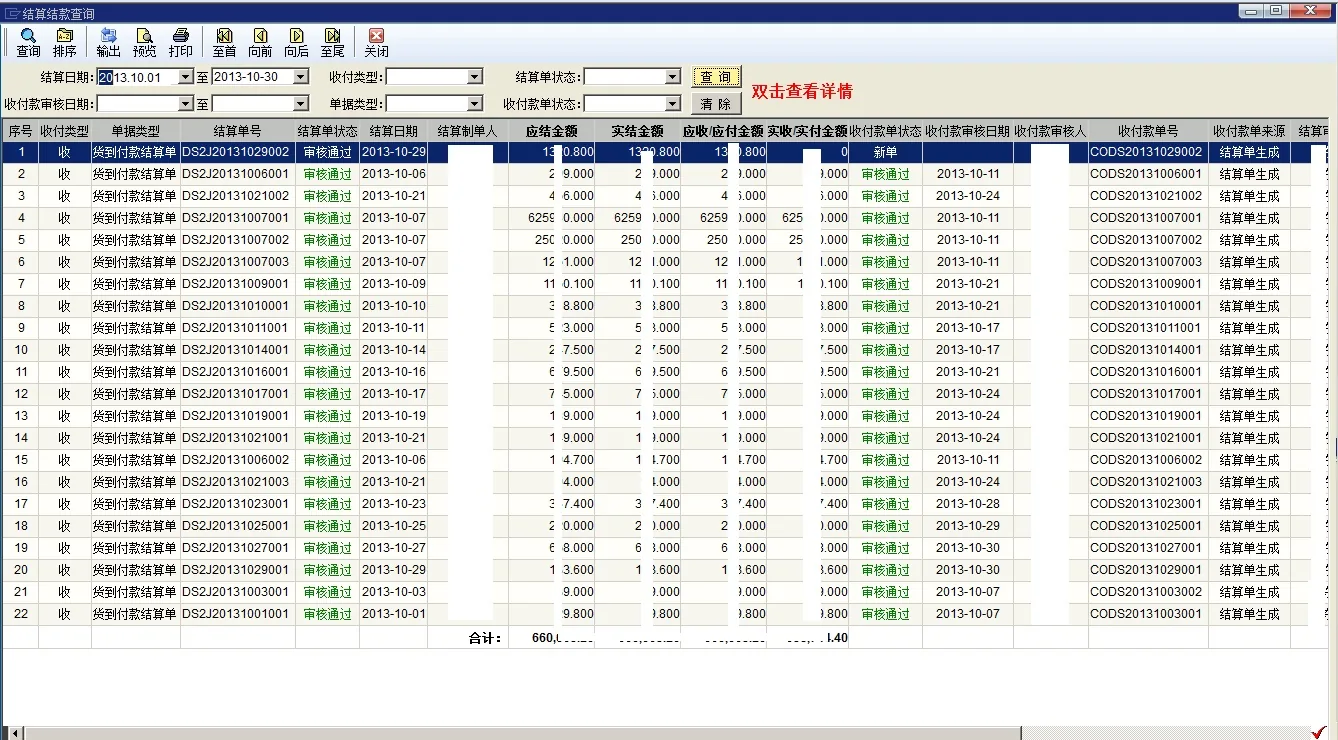Click cell DS2J20131021003
This screenshot has width=1338, height=740.
click(x=236, y=482)
